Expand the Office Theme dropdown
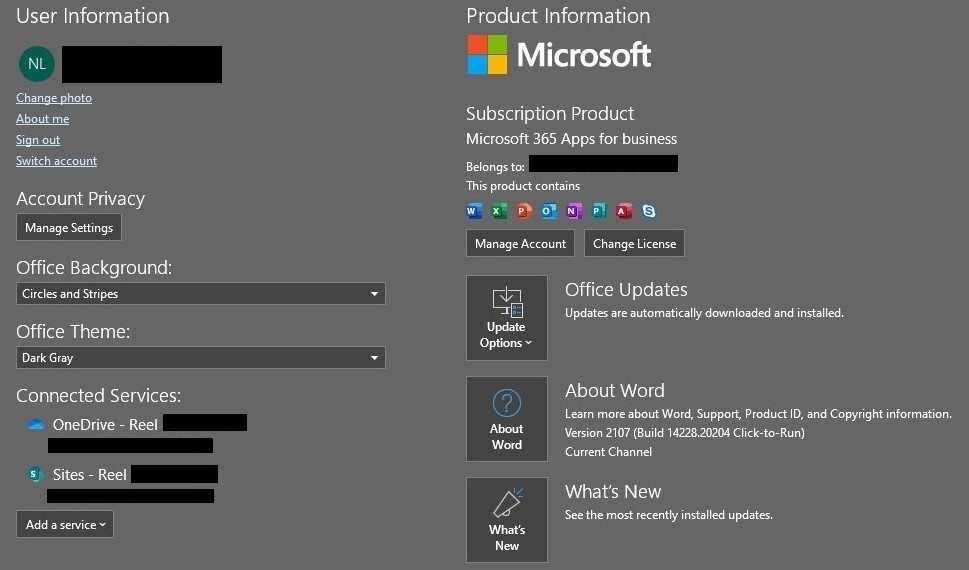Screen dimensions: 969x570 point(201,357)
